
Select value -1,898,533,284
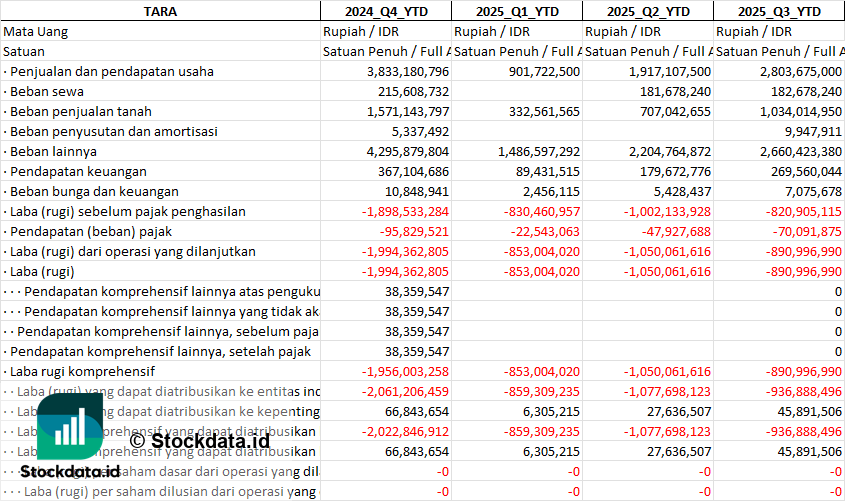(x=405, y=211)
